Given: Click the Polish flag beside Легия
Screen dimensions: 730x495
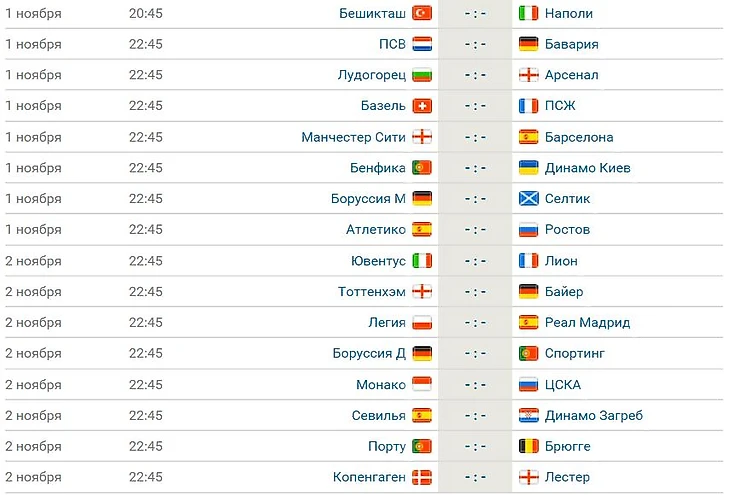Looking at the screenshot, I should click(x=422, y=323).
